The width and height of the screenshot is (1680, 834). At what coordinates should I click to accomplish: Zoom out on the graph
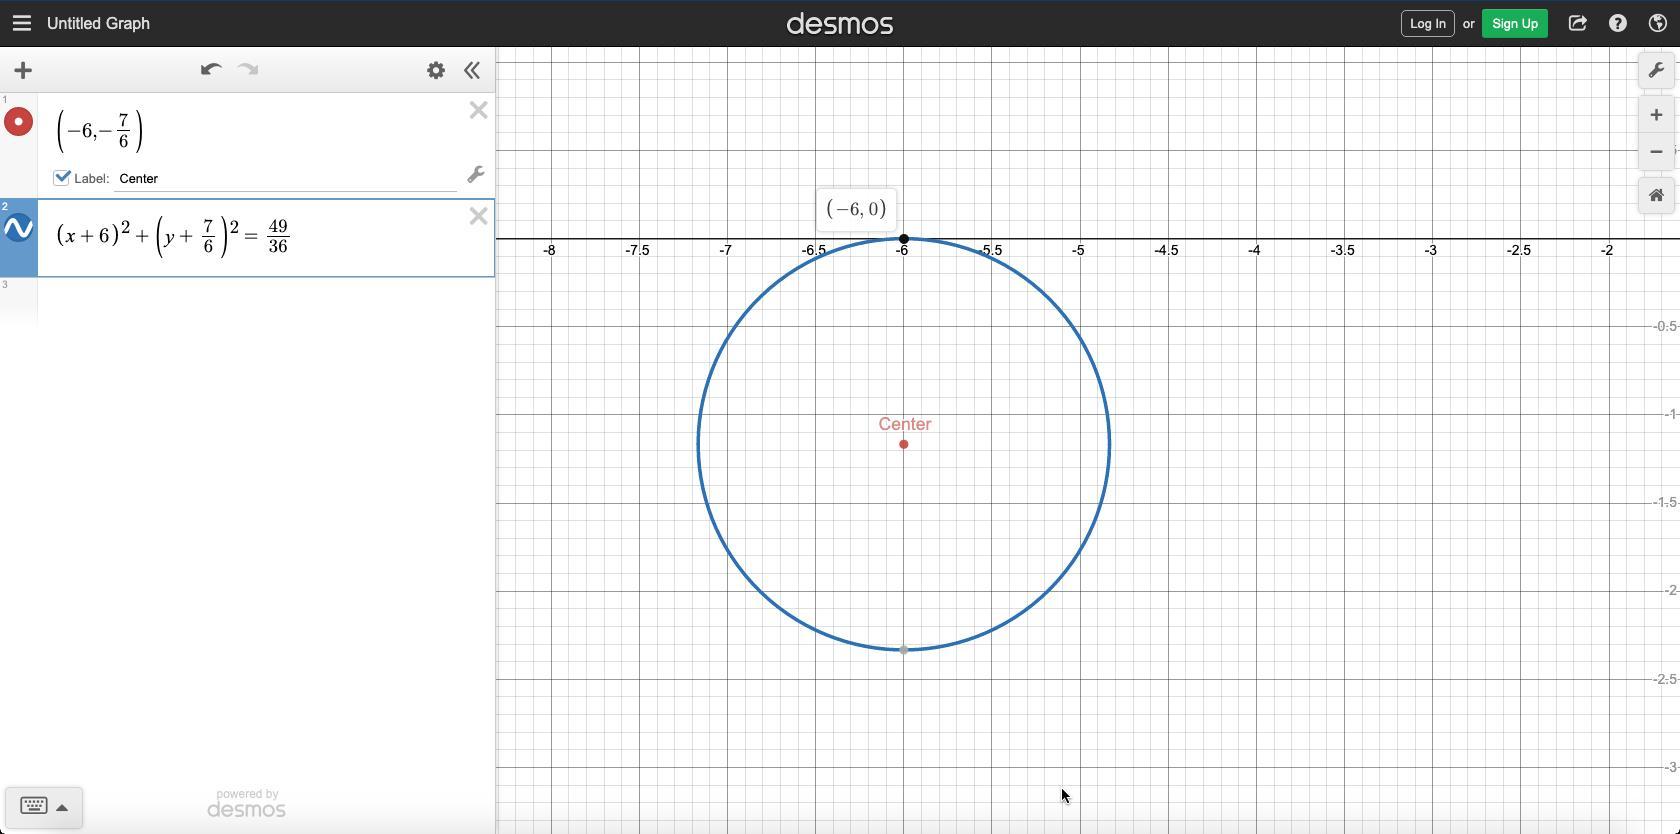click(x=1656, y=152)
